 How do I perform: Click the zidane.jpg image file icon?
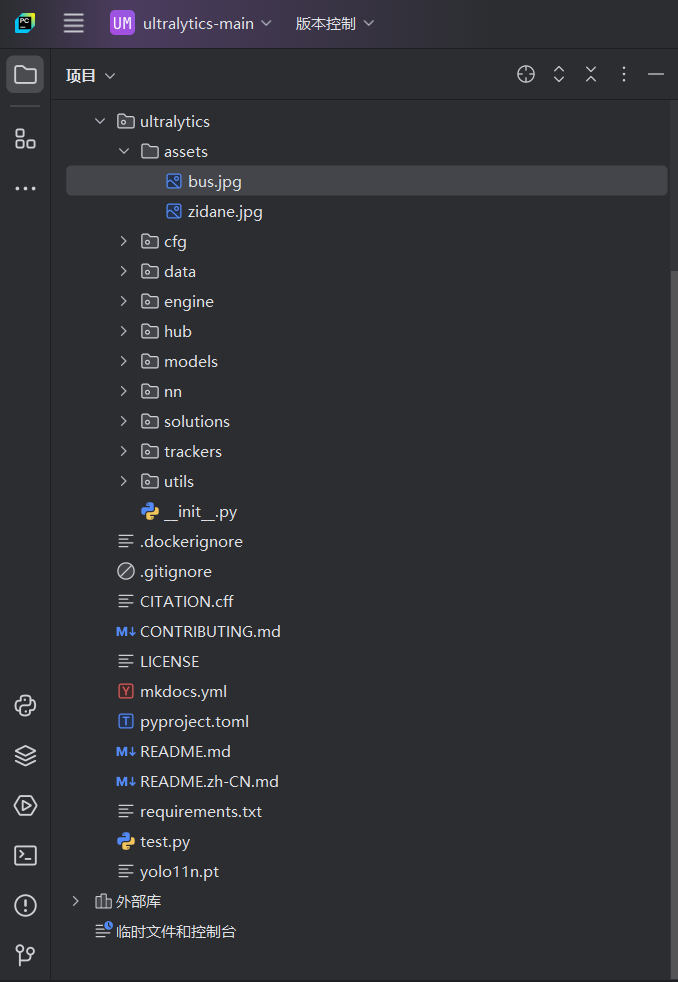point(173,211)
